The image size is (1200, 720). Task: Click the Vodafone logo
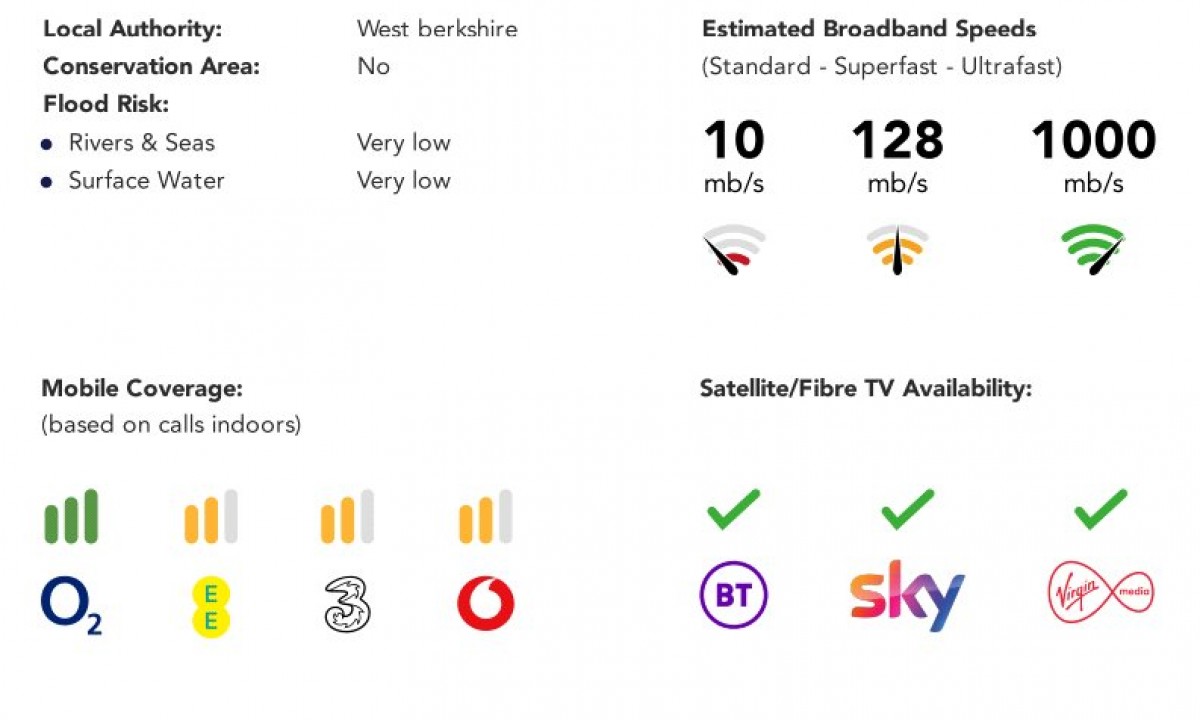486,604
